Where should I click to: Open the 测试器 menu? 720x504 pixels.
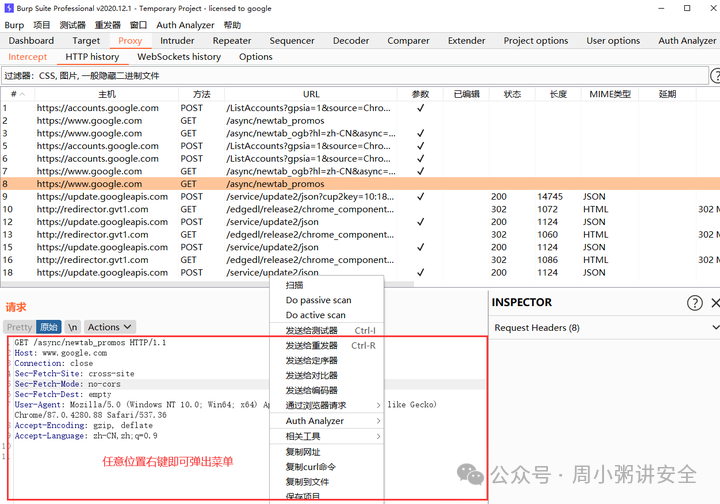73,25
